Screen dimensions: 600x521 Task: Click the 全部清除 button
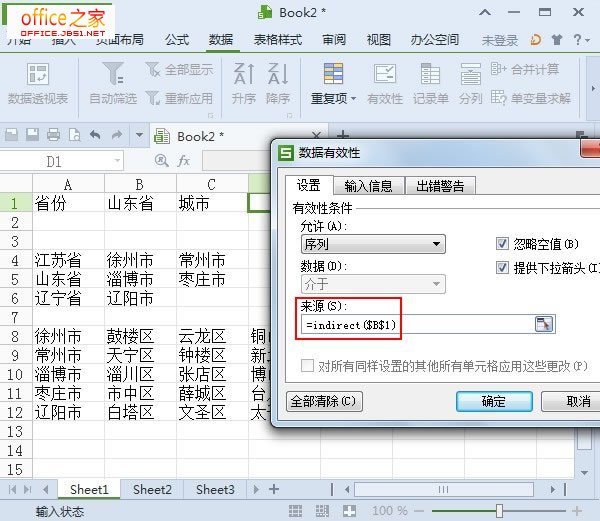(322, 401)
